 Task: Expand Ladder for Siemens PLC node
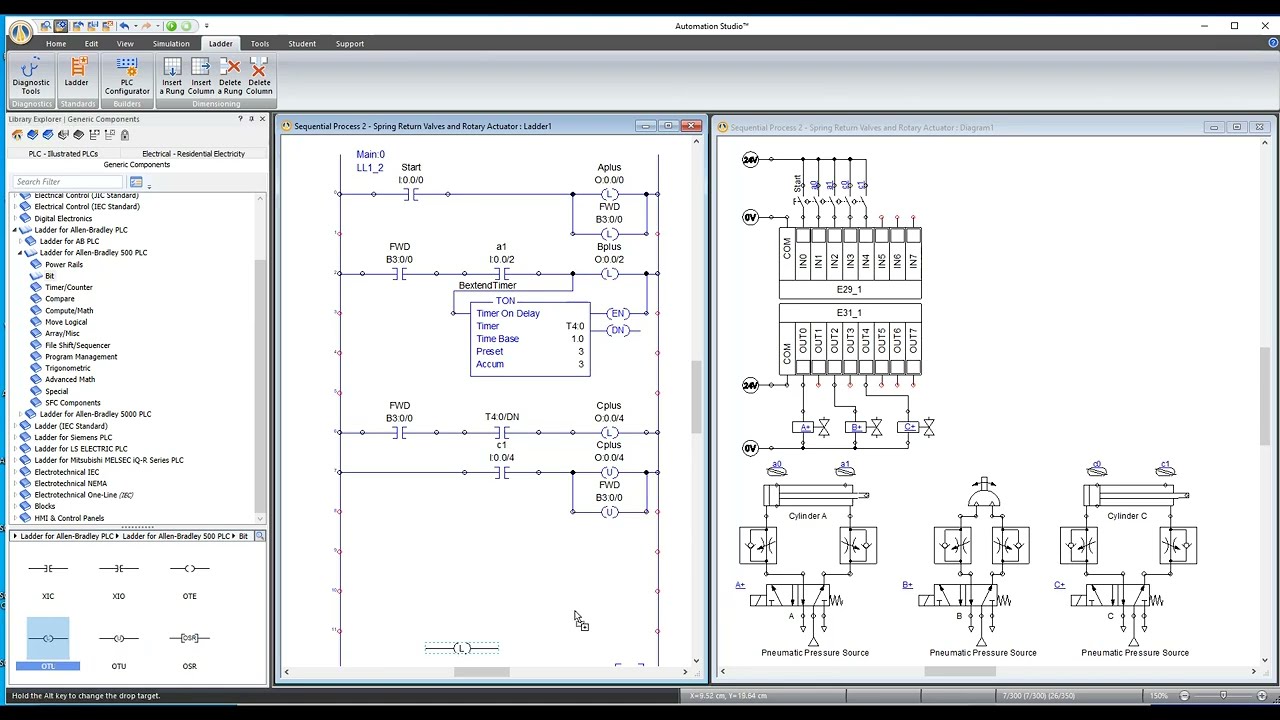tap(15, 437)
